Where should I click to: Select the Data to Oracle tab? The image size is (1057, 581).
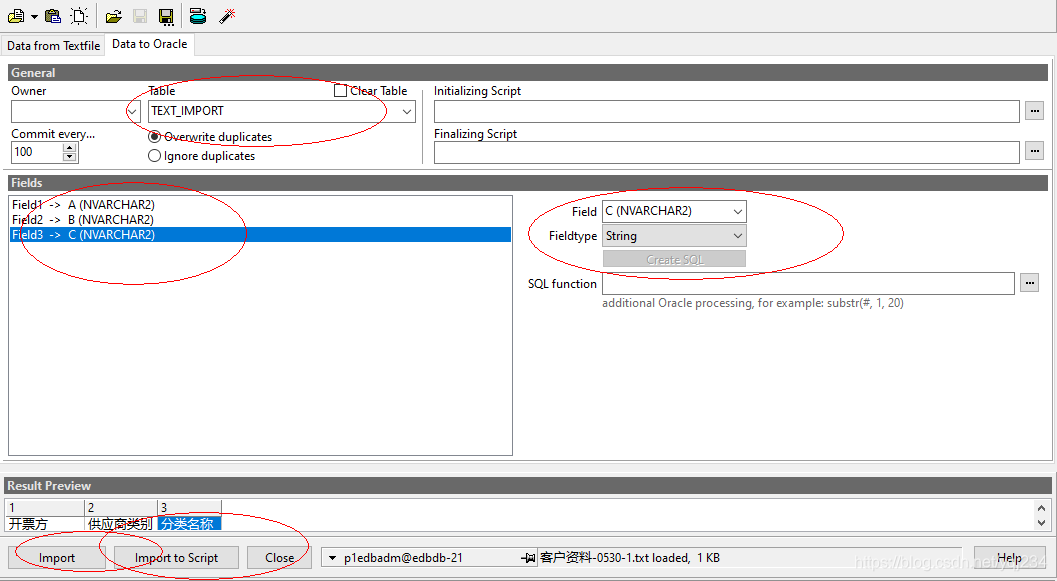point(149,44)
